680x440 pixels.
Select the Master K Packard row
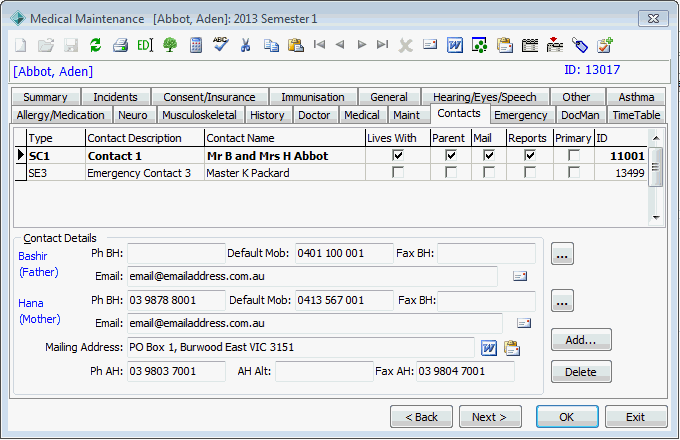coord(330,173)
